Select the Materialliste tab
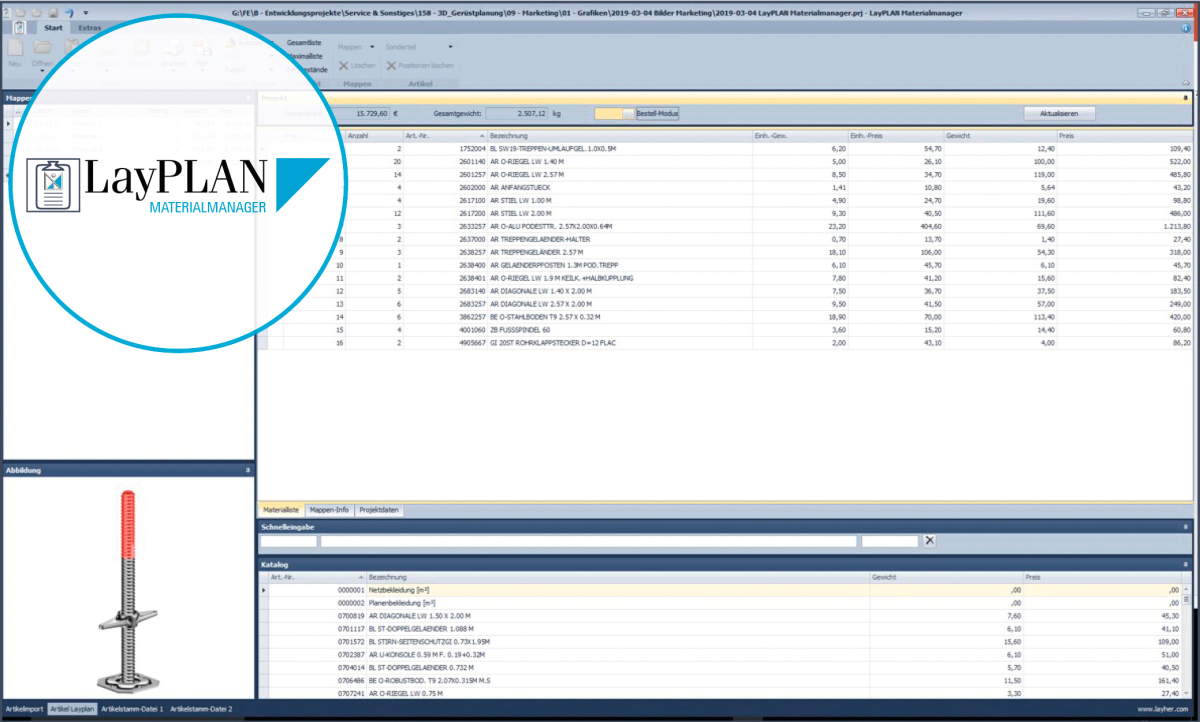The image size is (1200, 722). (x=281, y=510)
